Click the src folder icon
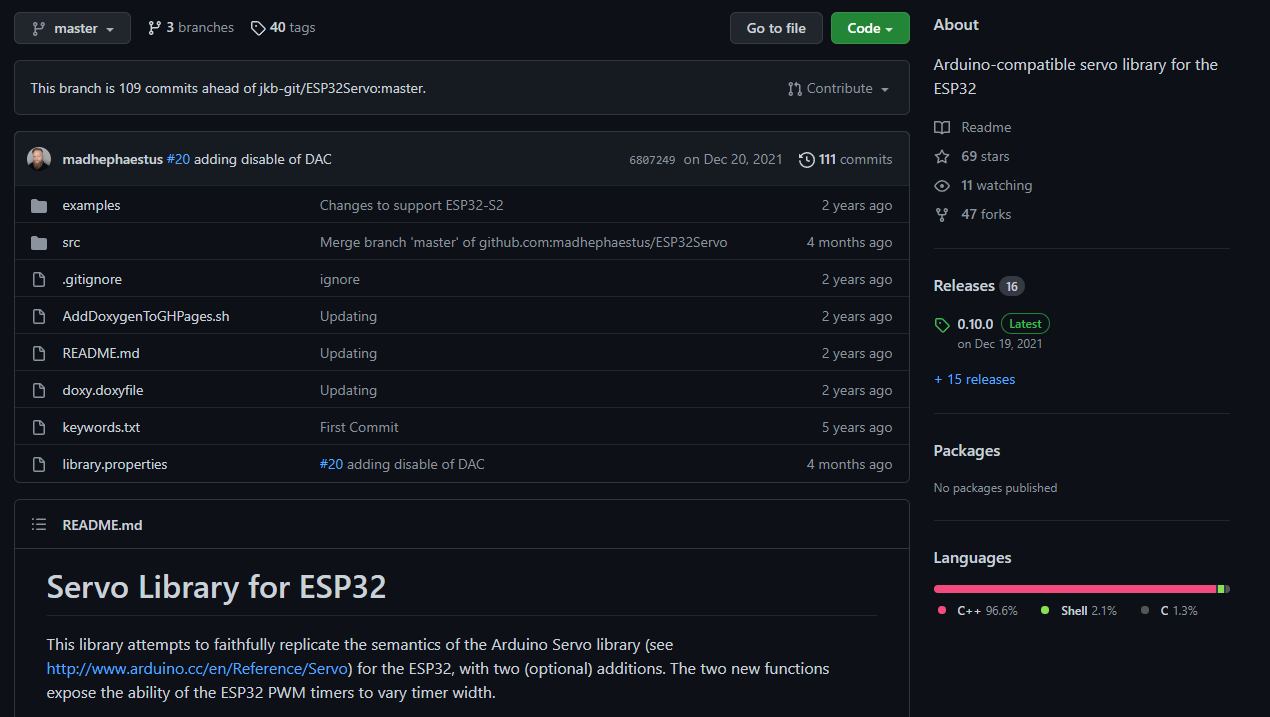This screenshot has height=717, width=1270. click(x=39, y=243)
